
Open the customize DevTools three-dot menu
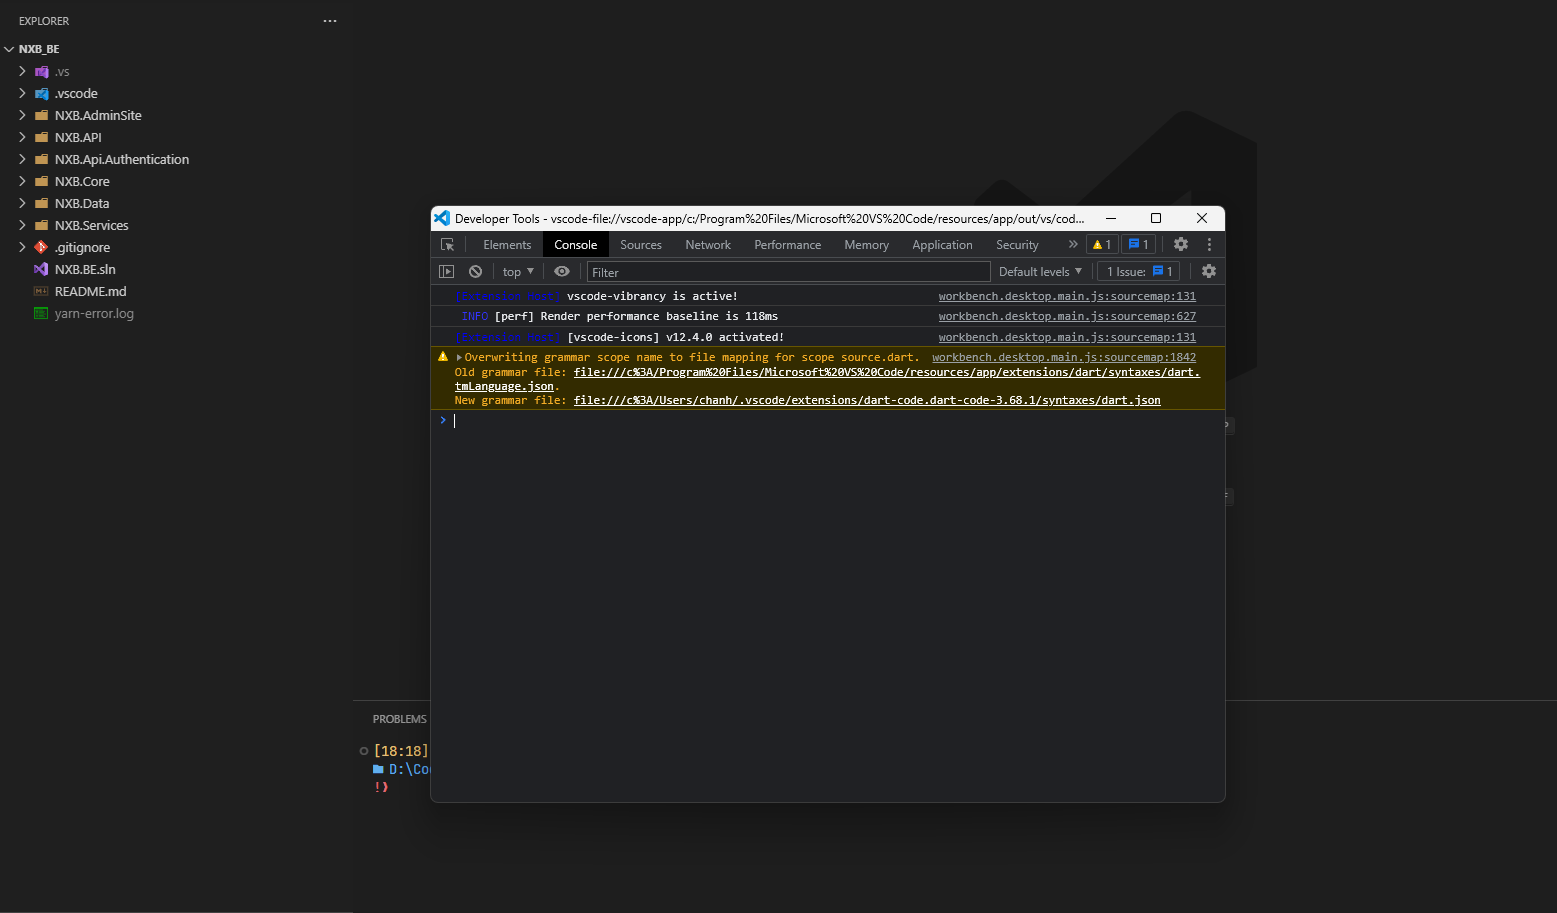(1208, 244)
